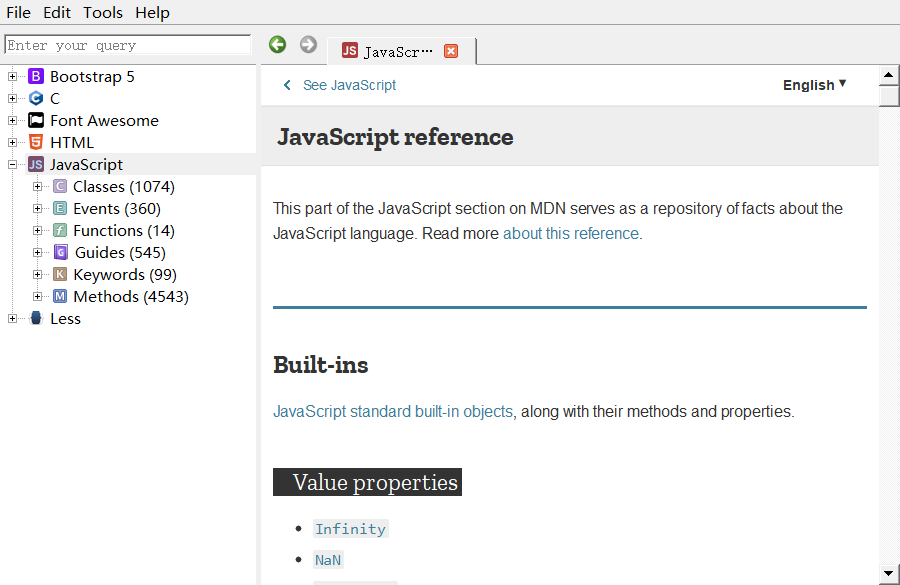Viewport: 900px width, 585px height.
Task: Open the NaN property link
Action: point(328,560)
